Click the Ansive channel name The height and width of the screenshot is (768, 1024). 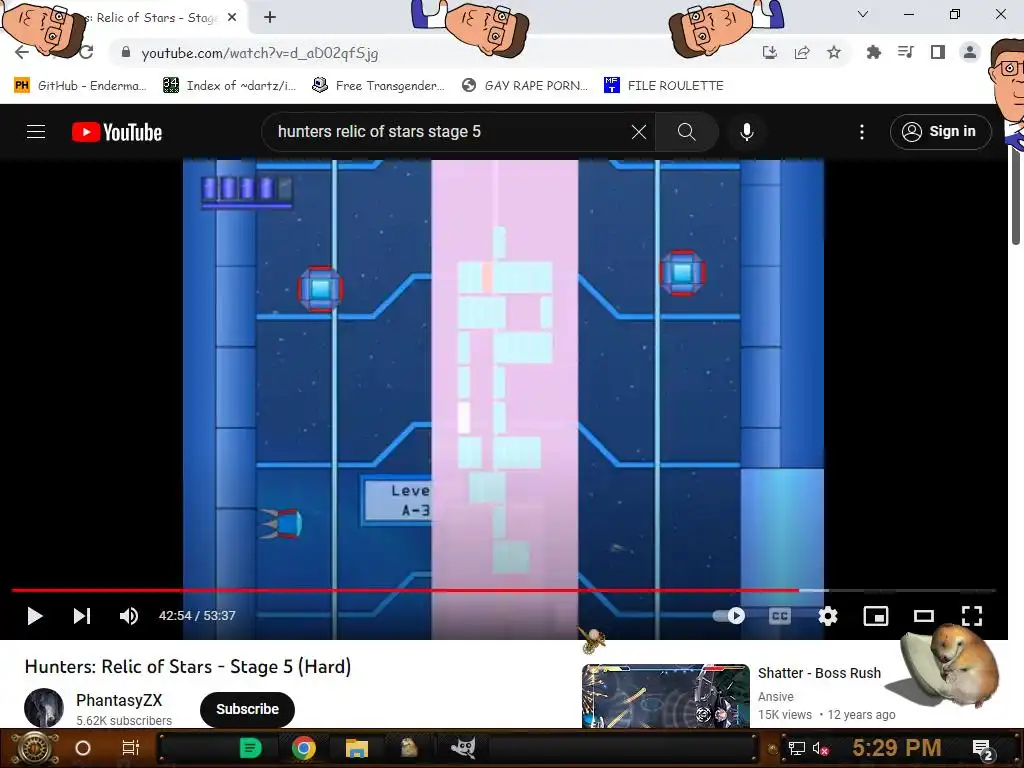[776, 697]
